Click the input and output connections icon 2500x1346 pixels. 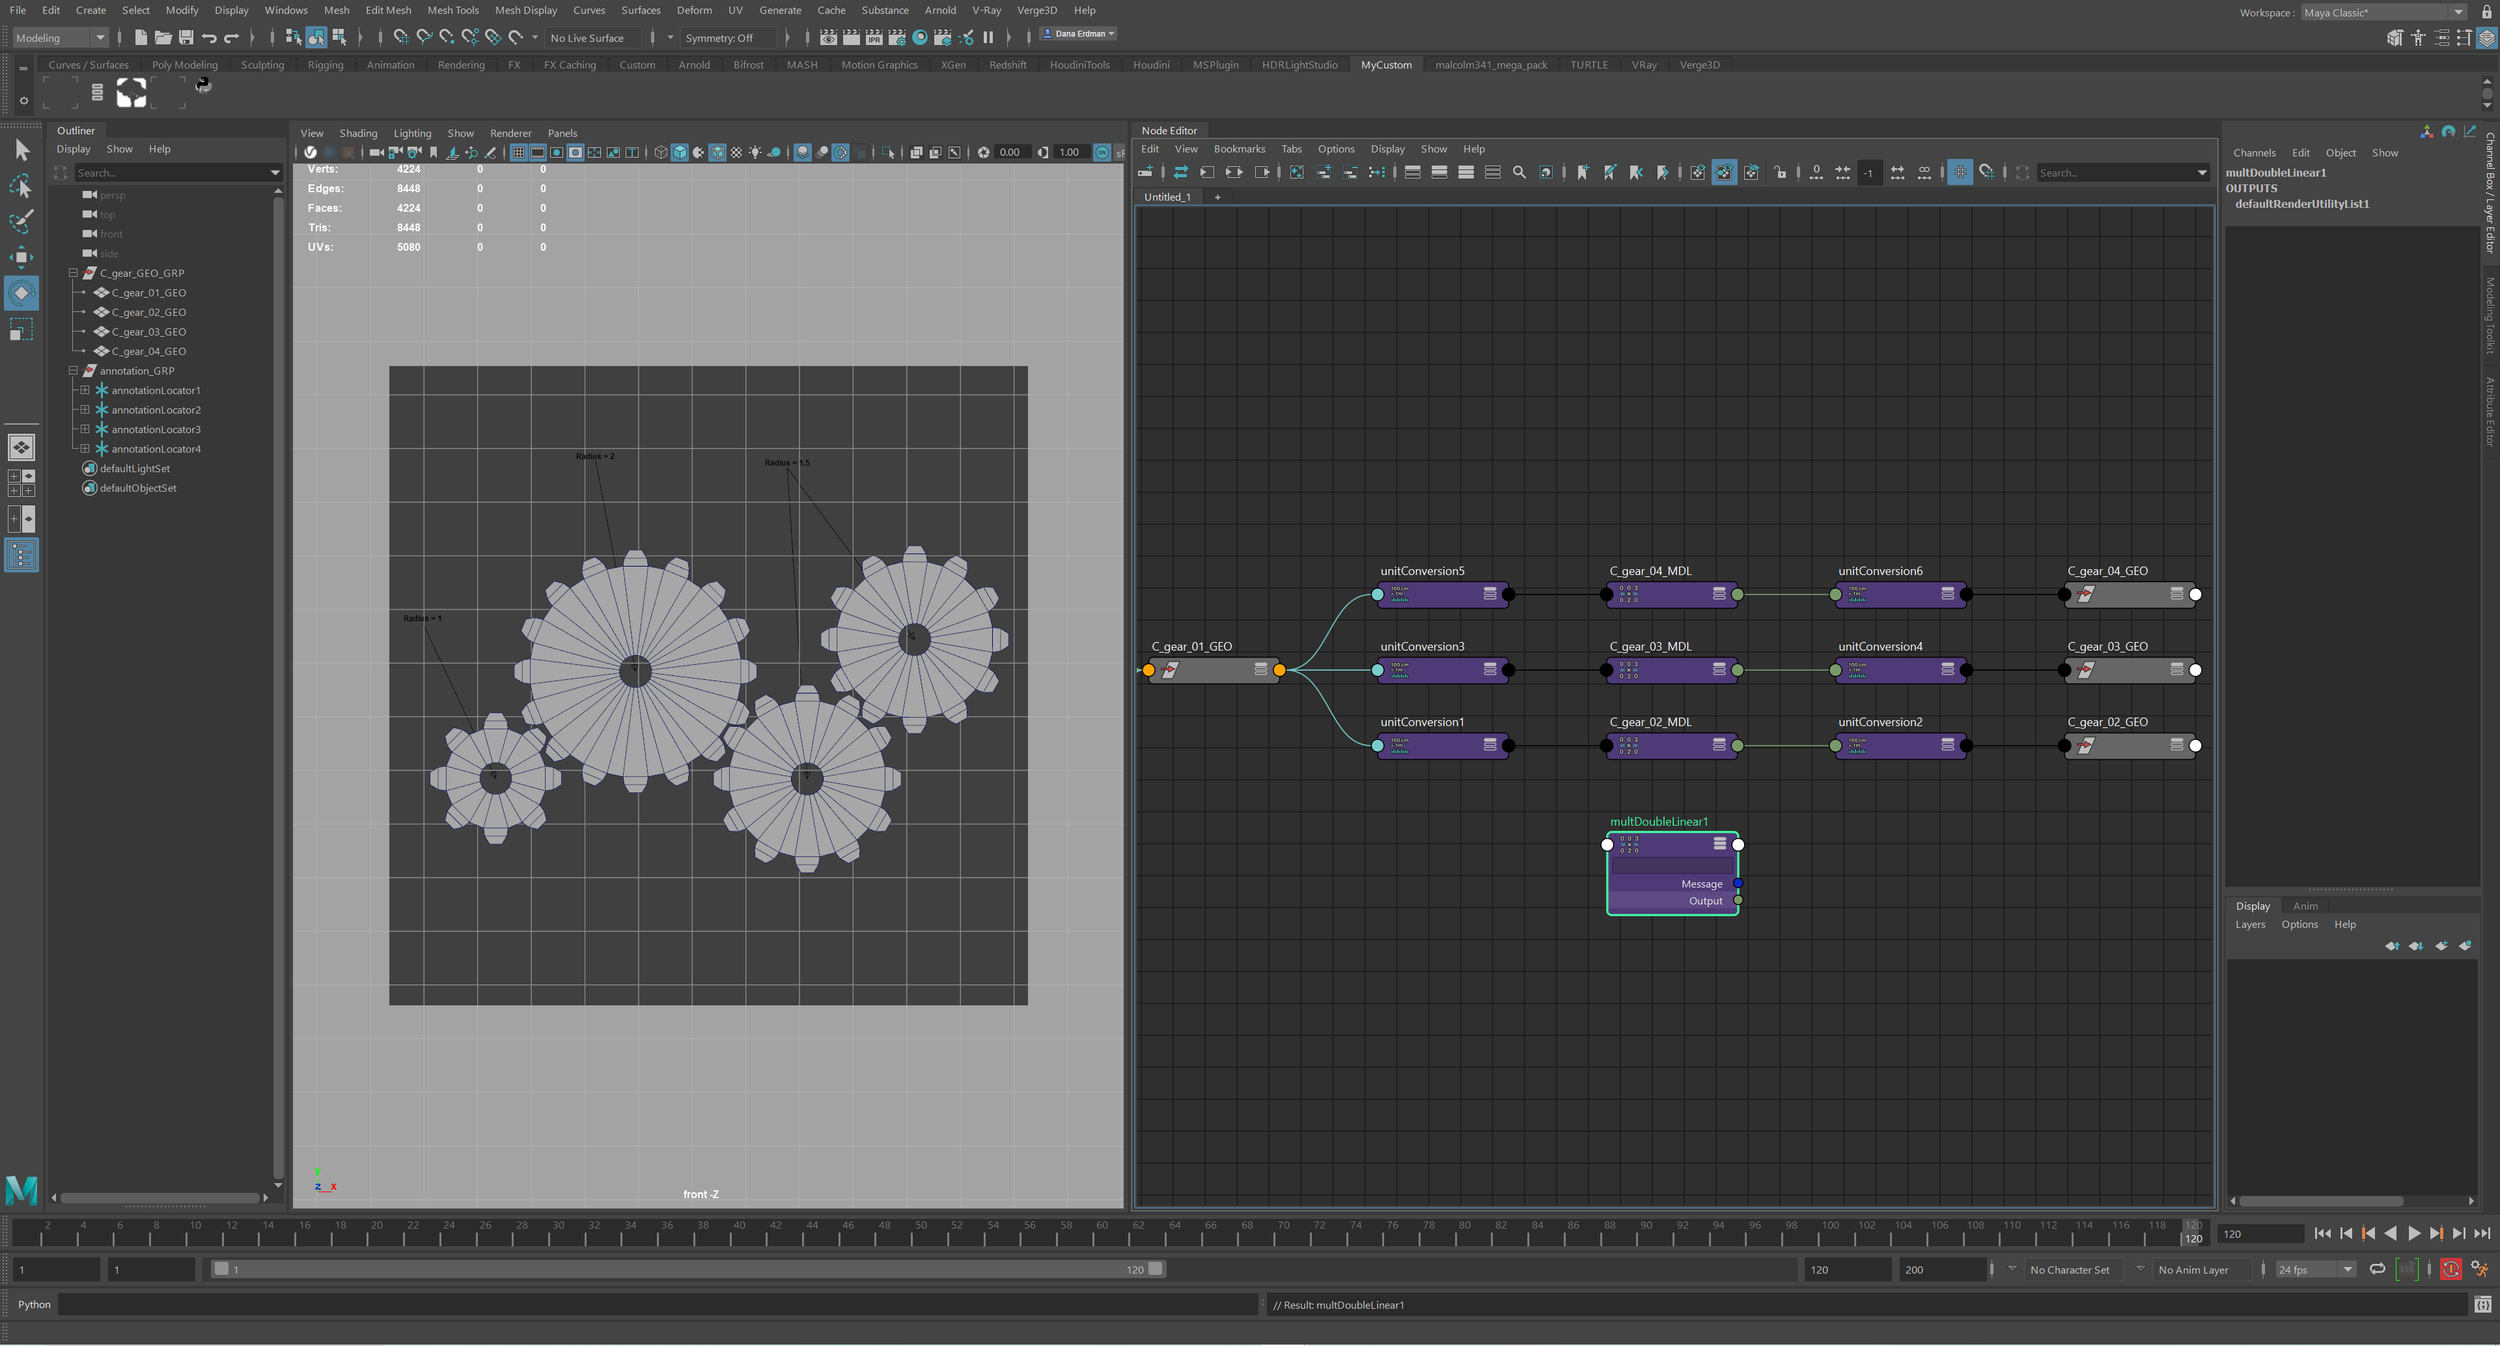tap(1234, 173)
